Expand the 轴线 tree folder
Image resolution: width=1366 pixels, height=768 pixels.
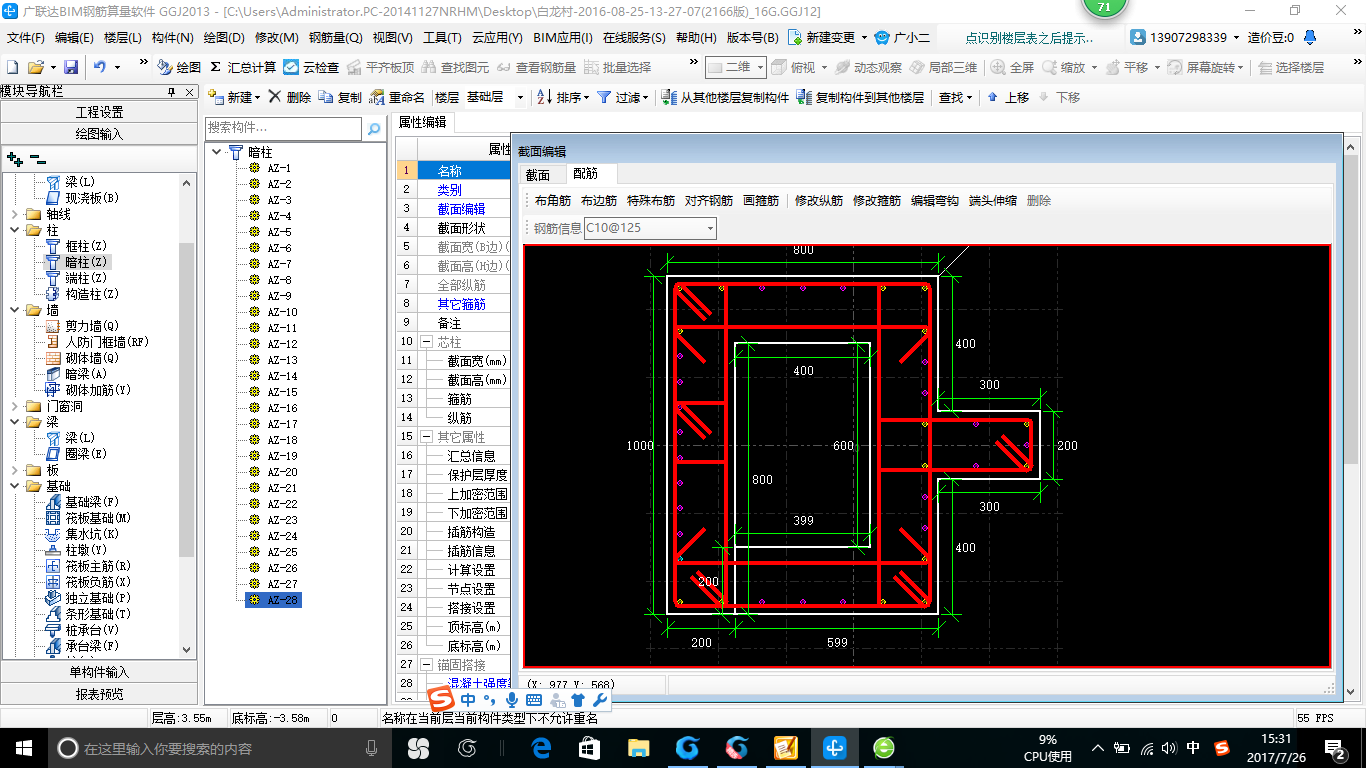coord(14,214)
